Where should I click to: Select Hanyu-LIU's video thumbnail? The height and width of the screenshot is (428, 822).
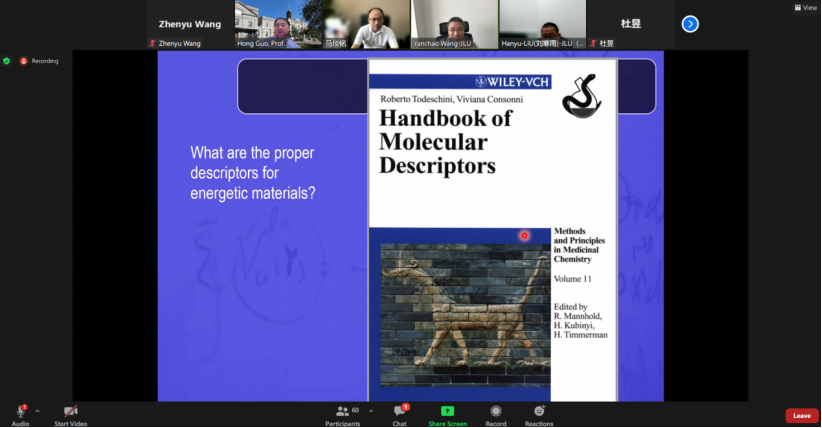point(542,24)
